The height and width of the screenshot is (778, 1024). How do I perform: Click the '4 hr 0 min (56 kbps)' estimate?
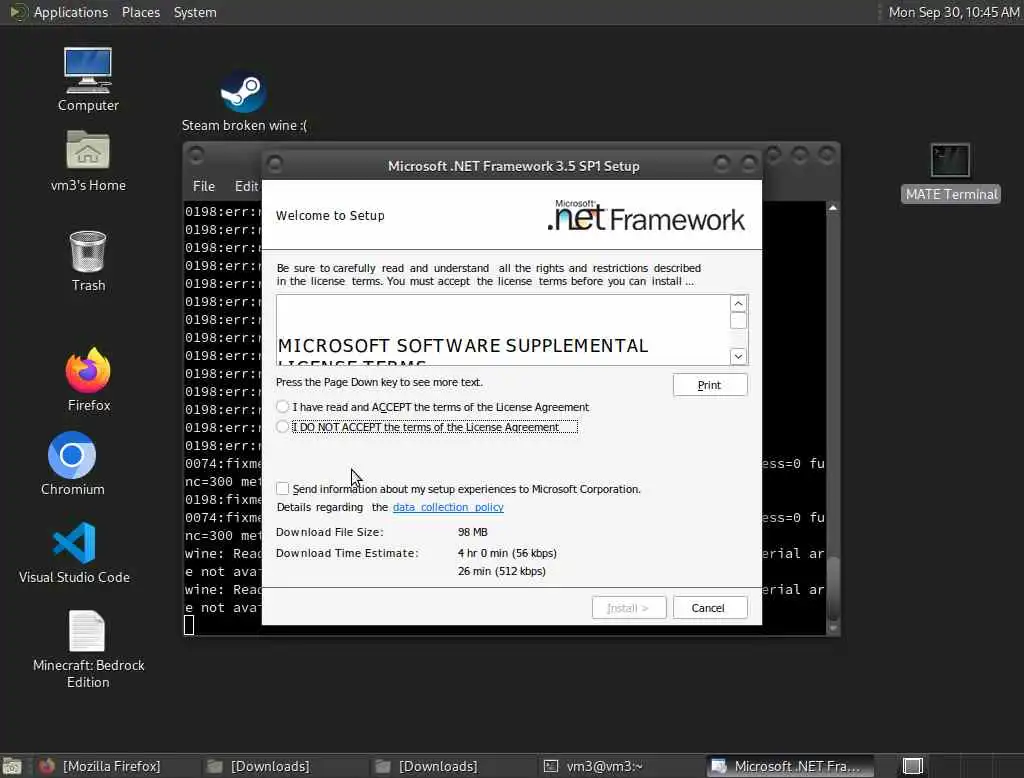[x=507, y=553]
